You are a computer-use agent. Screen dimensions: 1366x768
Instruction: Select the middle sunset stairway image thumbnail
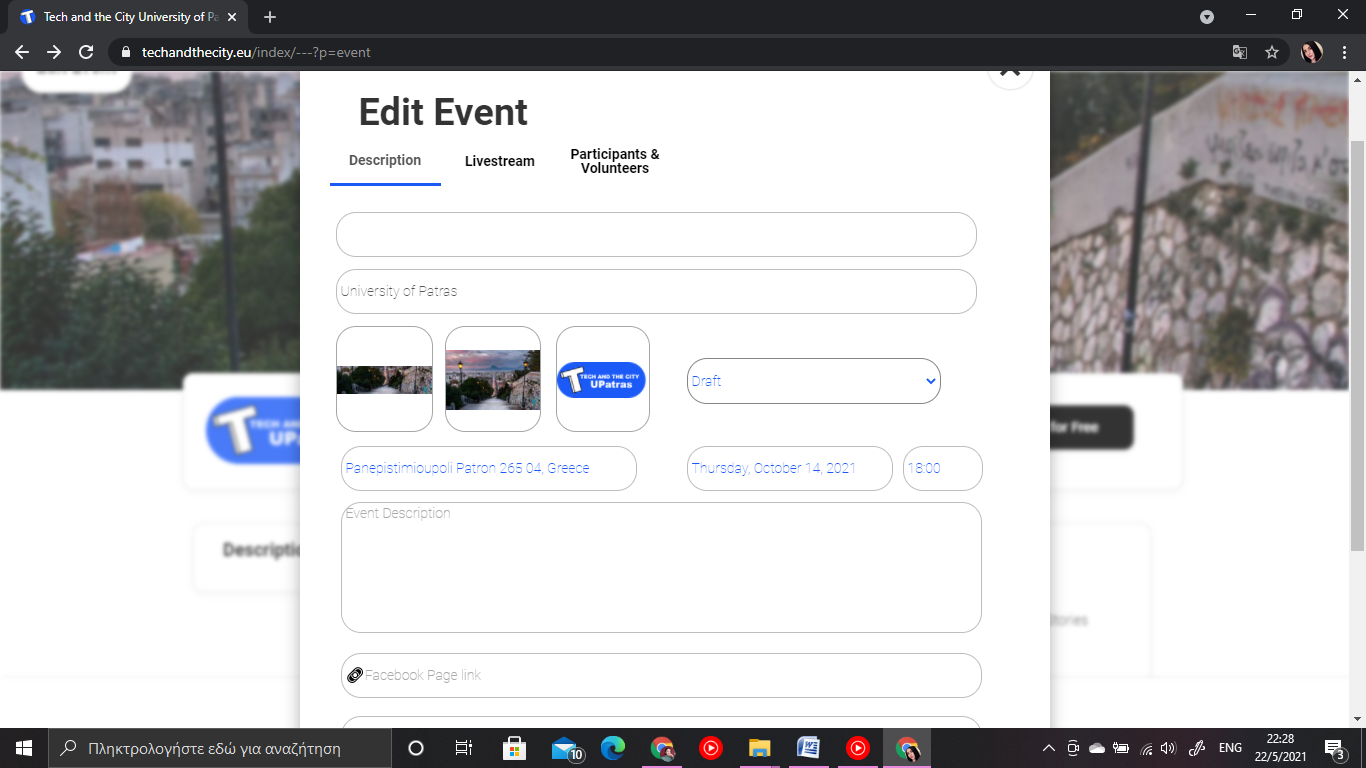[492, 380]
